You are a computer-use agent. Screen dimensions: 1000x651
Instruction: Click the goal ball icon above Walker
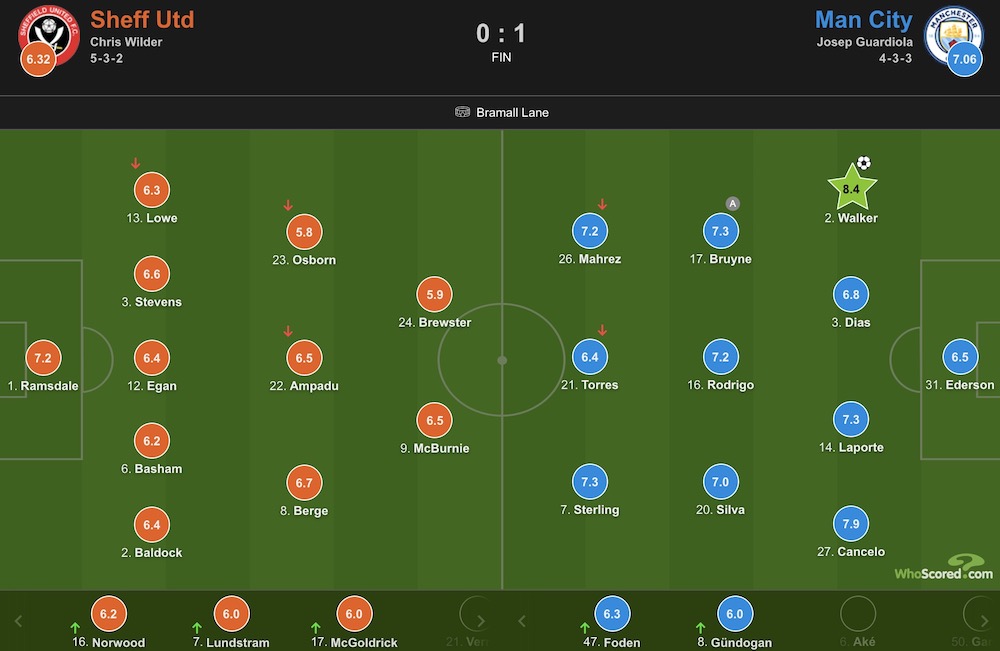[864, 163]
